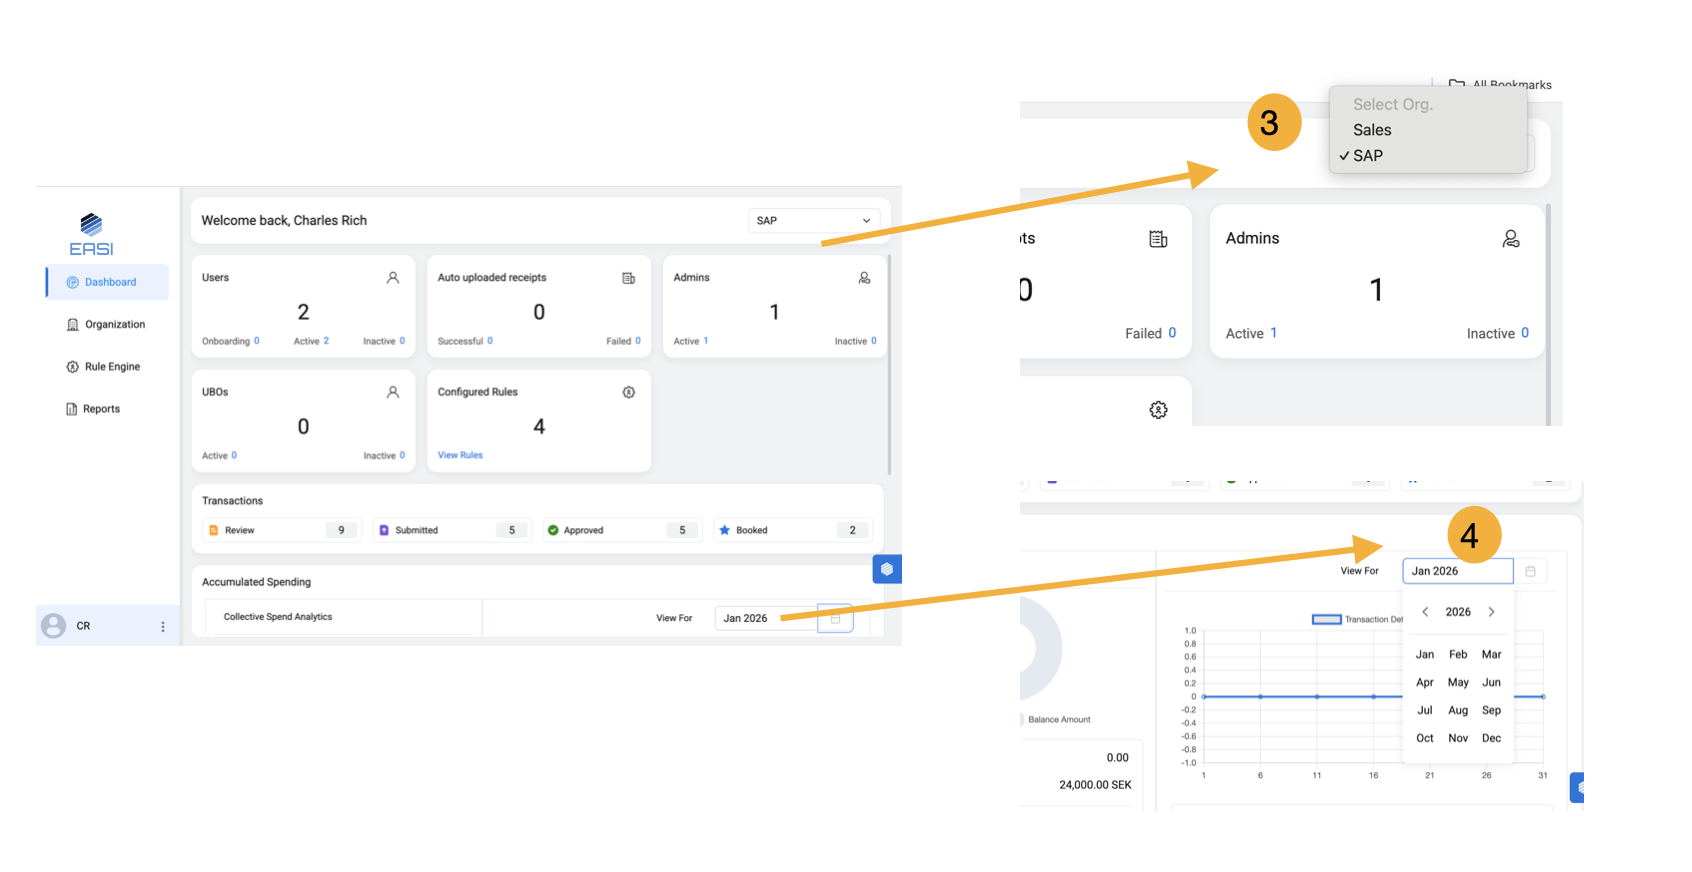Click the Auto uploaded receipts card icon

click(x=628, y=278)
